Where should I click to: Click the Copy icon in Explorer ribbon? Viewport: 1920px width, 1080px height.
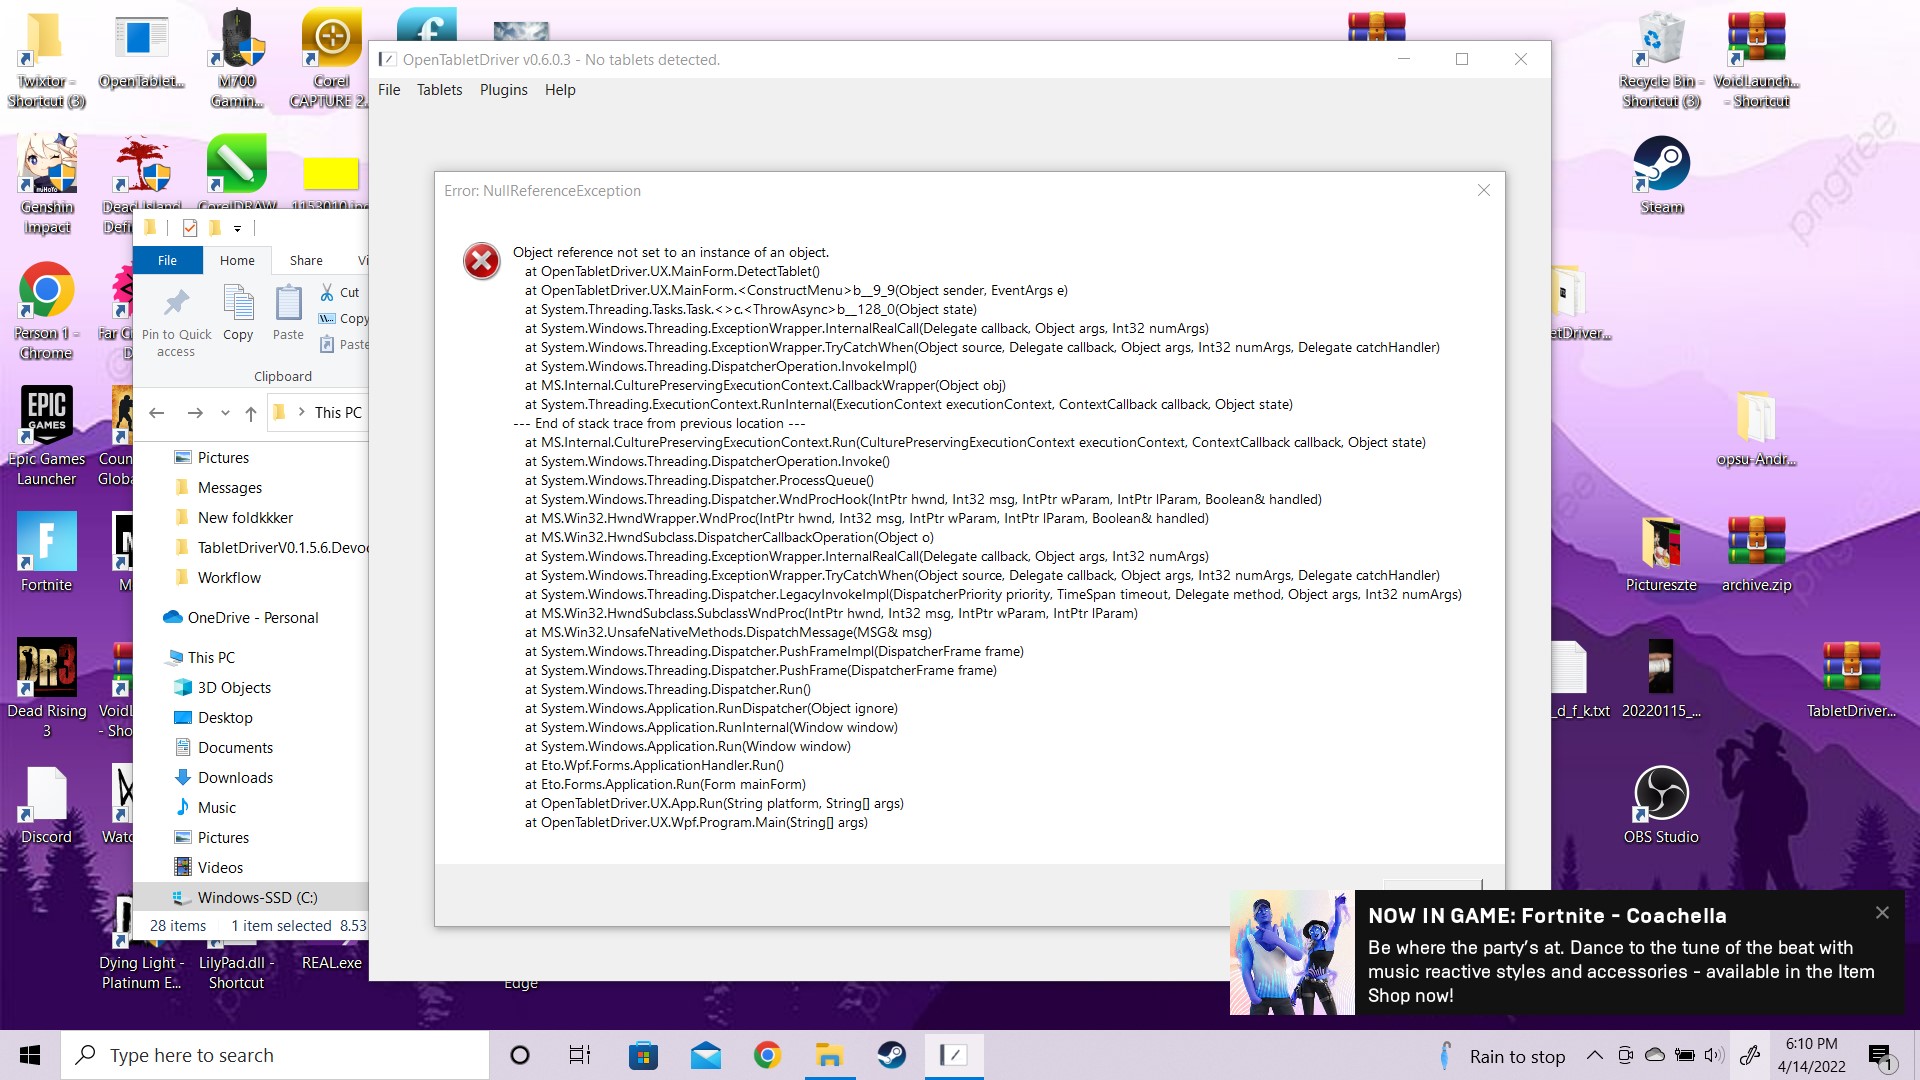coord(238,303)
